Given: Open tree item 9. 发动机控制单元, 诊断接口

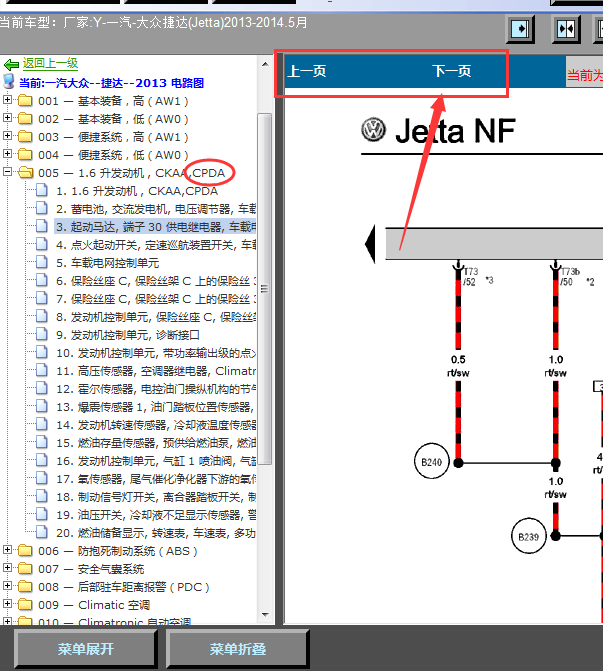Looking at the screenshot, I should point(128,335).
